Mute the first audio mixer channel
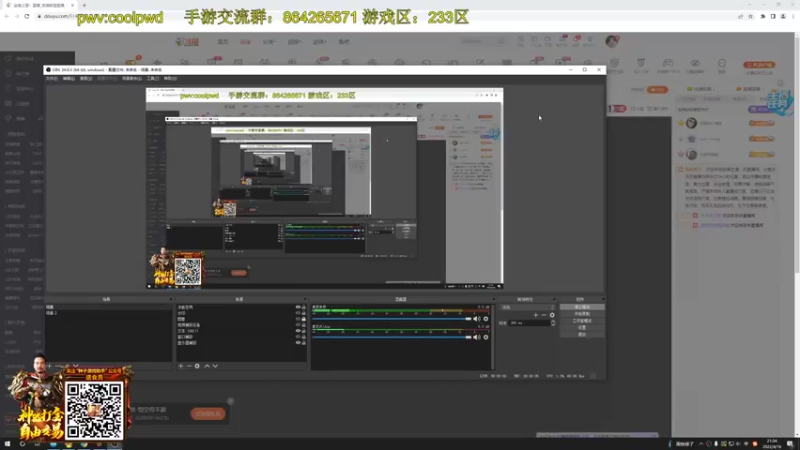The image size is (800, 450). (x=477, y=319)
